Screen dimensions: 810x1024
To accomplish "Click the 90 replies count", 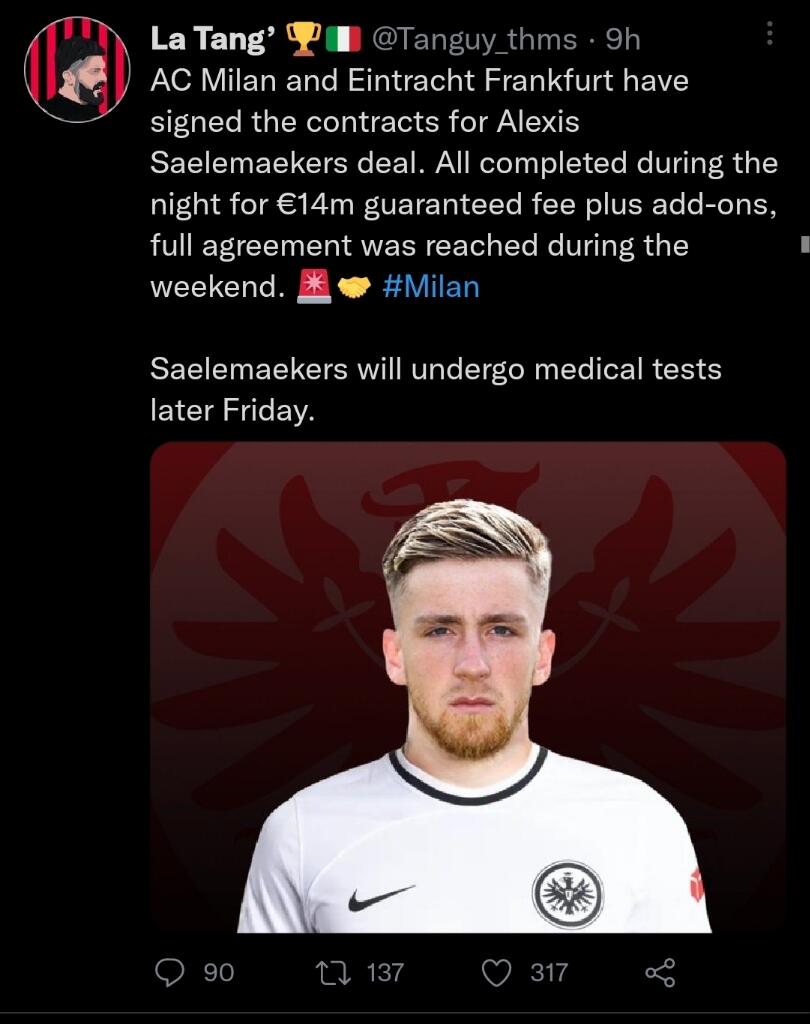I will (x=218, y=972).
